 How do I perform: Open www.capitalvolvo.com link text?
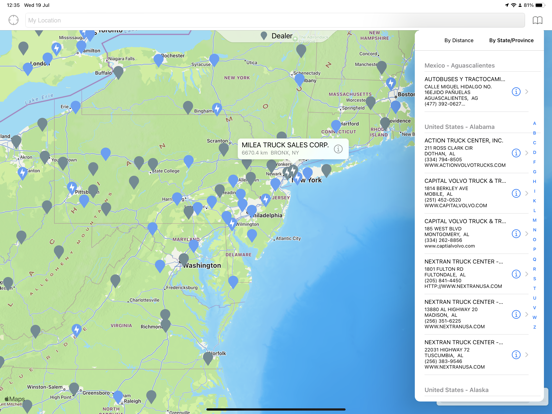456,206
